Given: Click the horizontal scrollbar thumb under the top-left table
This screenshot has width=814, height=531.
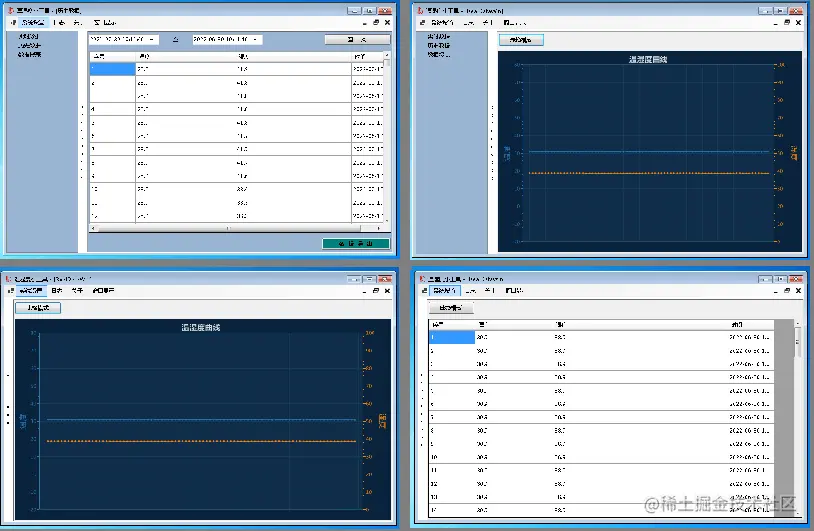Looking at the screenshot, I should click(x=228, y=228).
